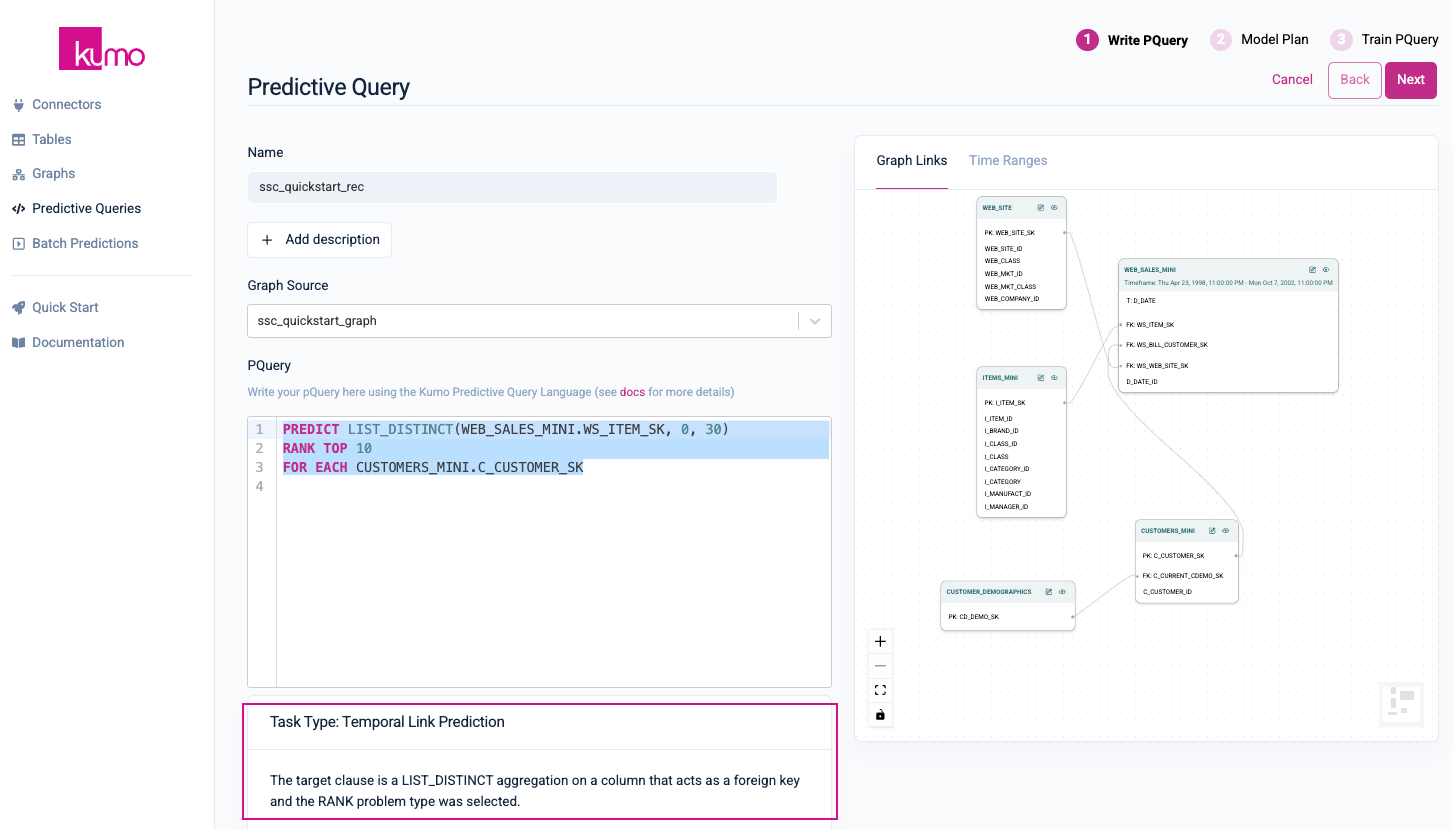The width and height of the screenshot is (1453, 830).
Task: Toggle visibility eye on CUSTOMER_DEMOGRAPHICS node
Action: pyautogui.click(x=1062, y=592)
